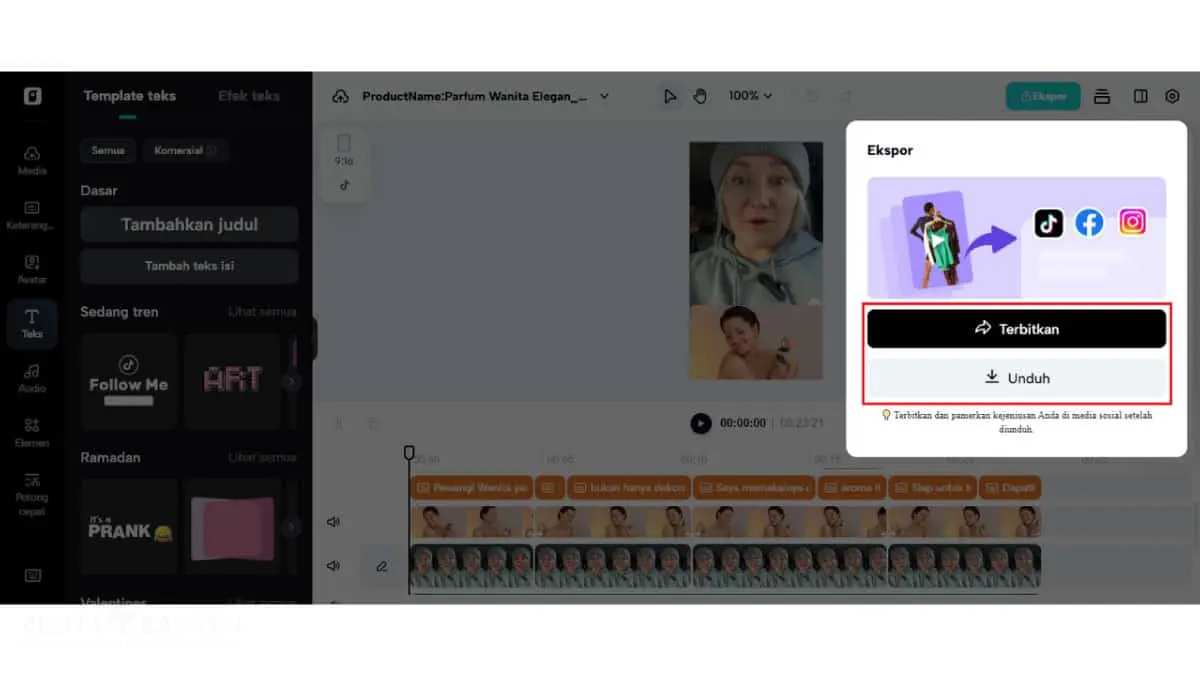Screen dimensions: 1200x675
Task: Show next Sedang tren templates arrow
Action: pyautogui.click(x=290, y=381)
